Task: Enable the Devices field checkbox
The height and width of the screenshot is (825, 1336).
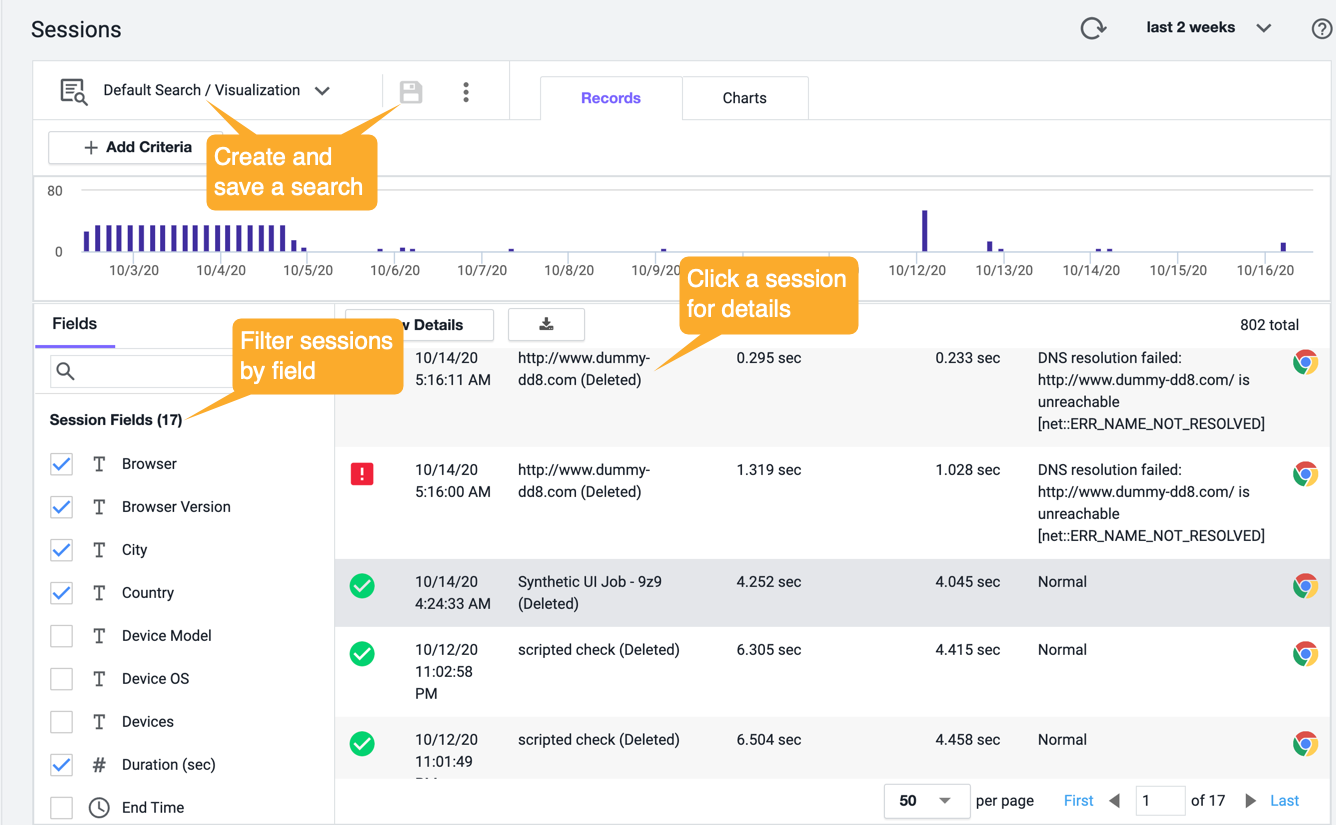Action: tap(62, 722)
